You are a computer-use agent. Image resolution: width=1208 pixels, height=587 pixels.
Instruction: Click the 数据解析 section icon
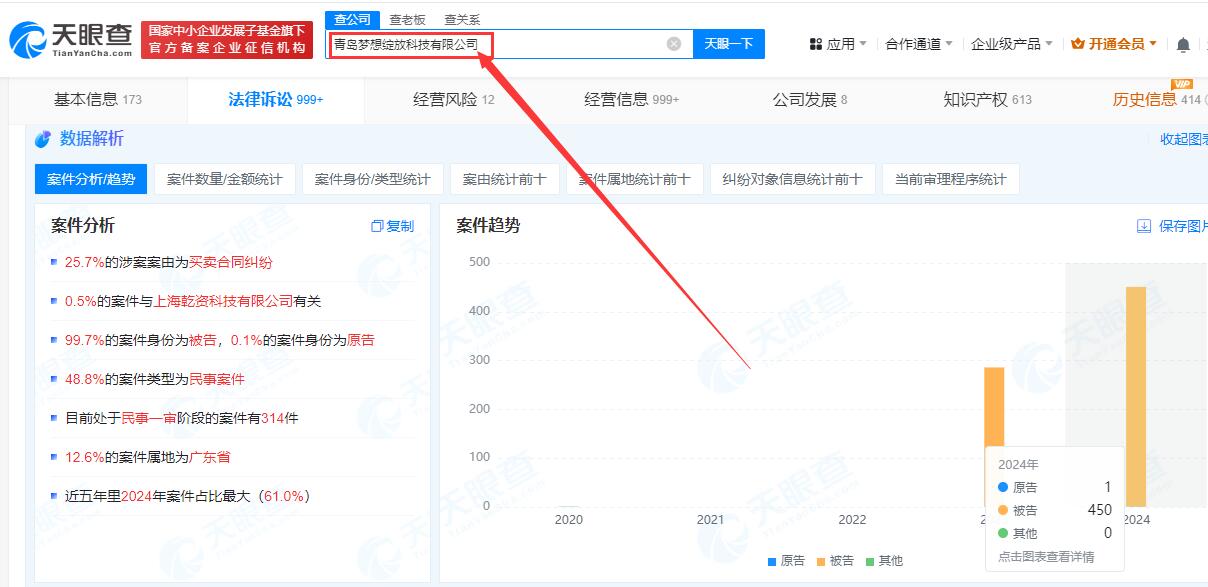click(x=43, y=139)
